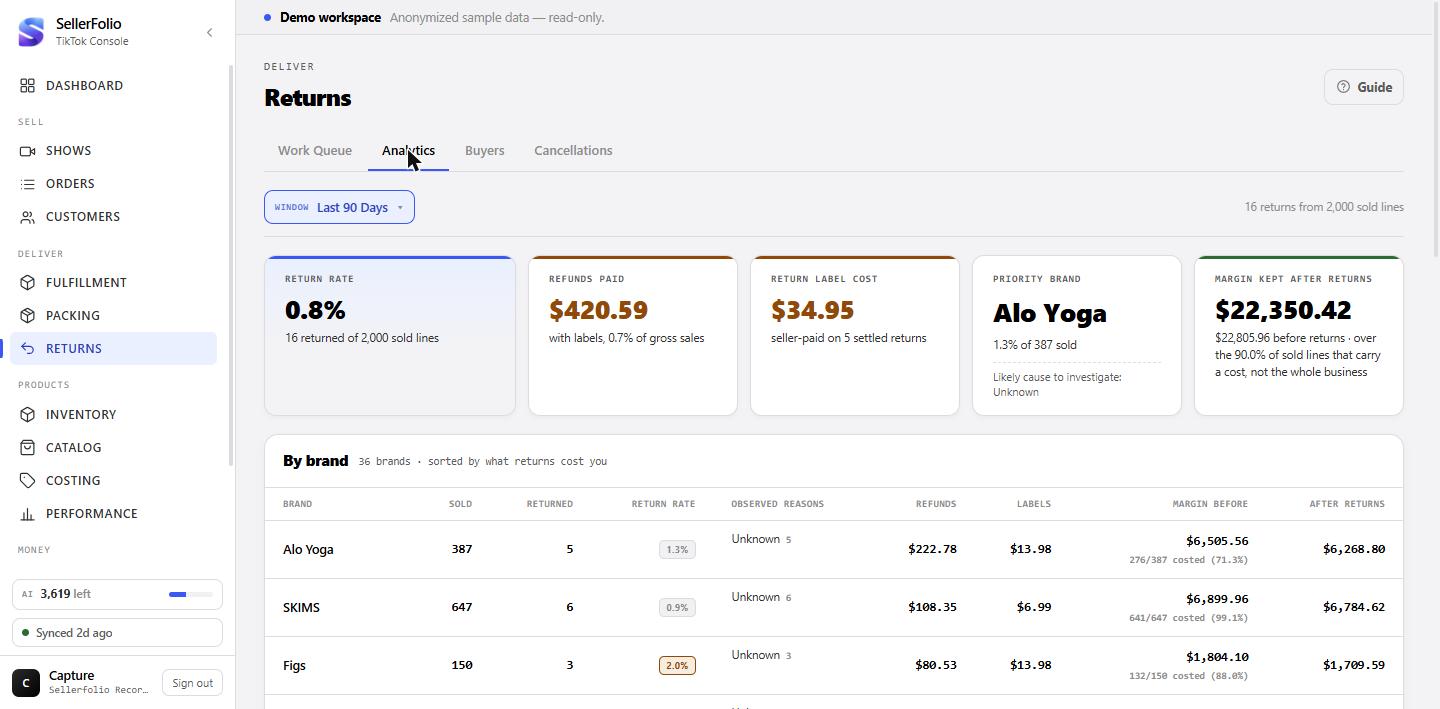This screenshot has height=709, width=1440.
Task: Click the Margin Before column header
Action: pyautogui.click(x=1210, y=504)
